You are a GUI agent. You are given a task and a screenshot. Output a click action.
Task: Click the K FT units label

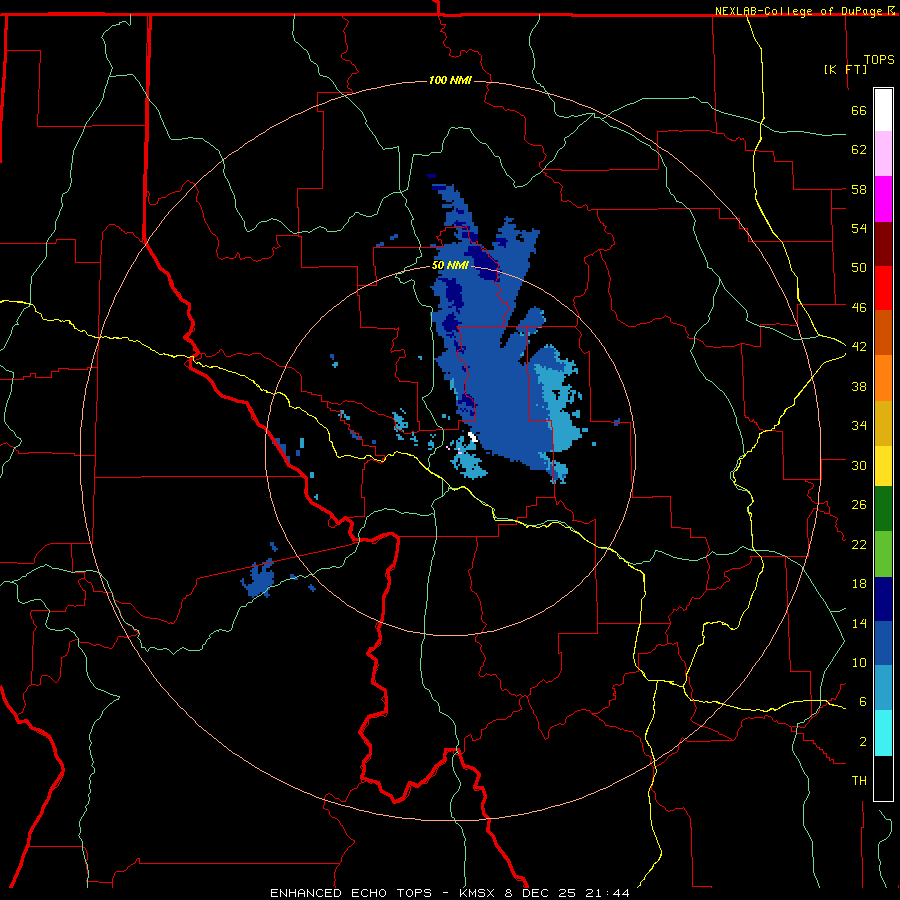pyautogui.click(x=846, y=69)
